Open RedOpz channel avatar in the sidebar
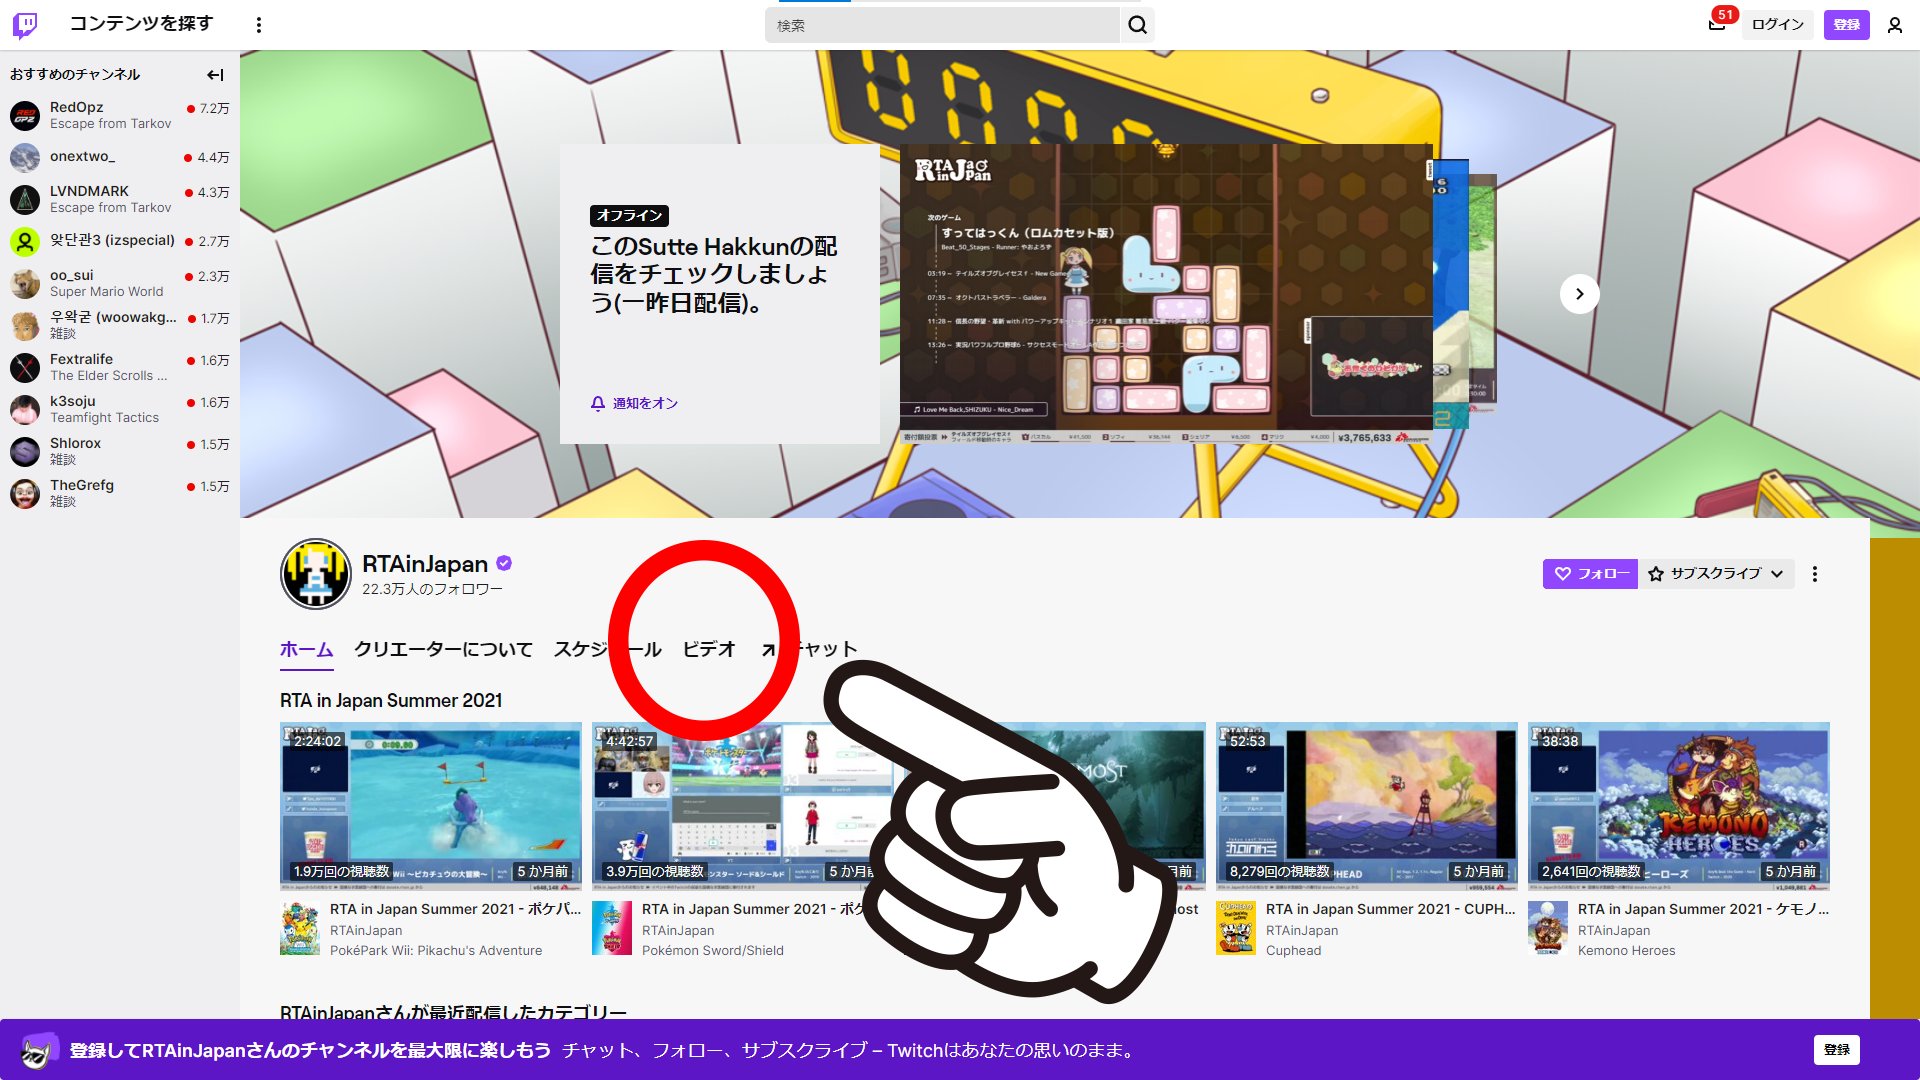This screenshot has height=1080, width=1920. point(24,114)
